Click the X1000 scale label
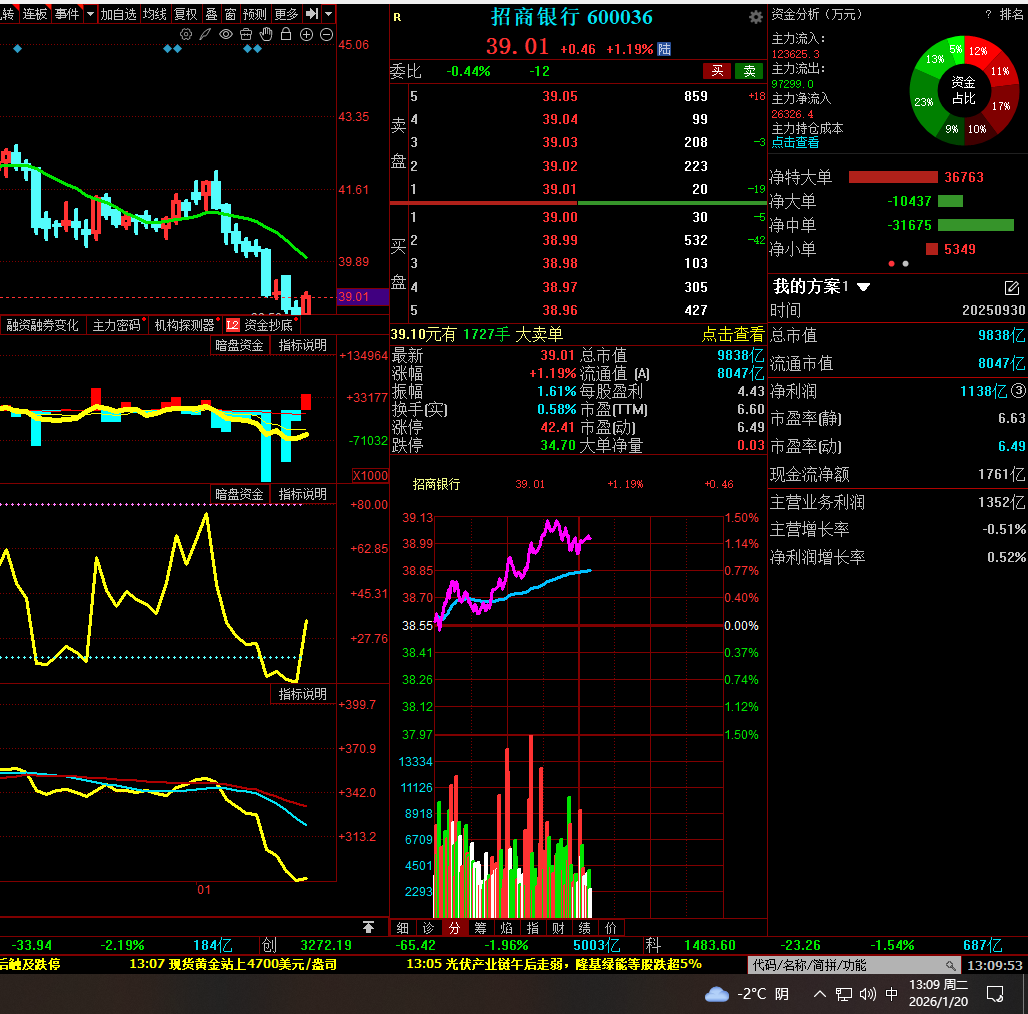The height and width of the screenshot is (1014, 1028). [370, 476]
